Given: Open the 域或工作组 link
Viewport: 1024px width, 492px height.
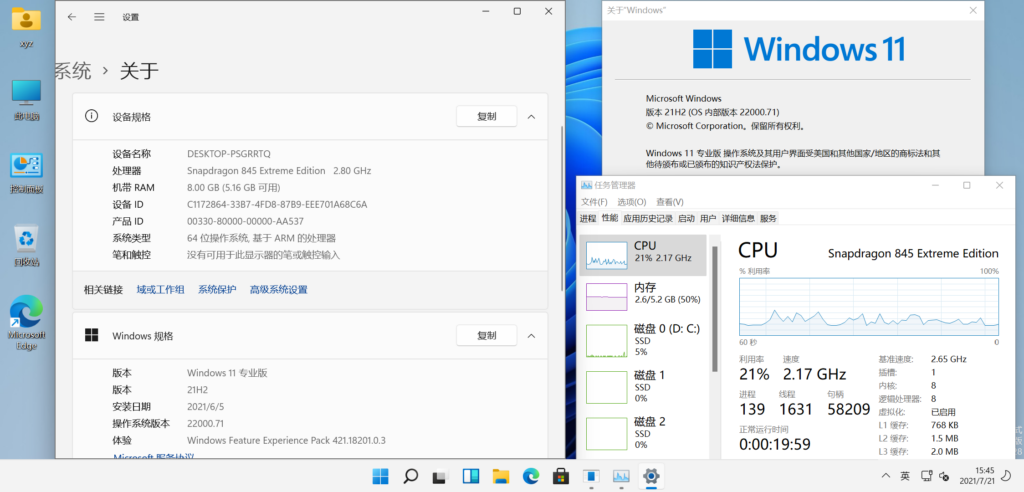Looking at the screenshot, I should (160, 289).
